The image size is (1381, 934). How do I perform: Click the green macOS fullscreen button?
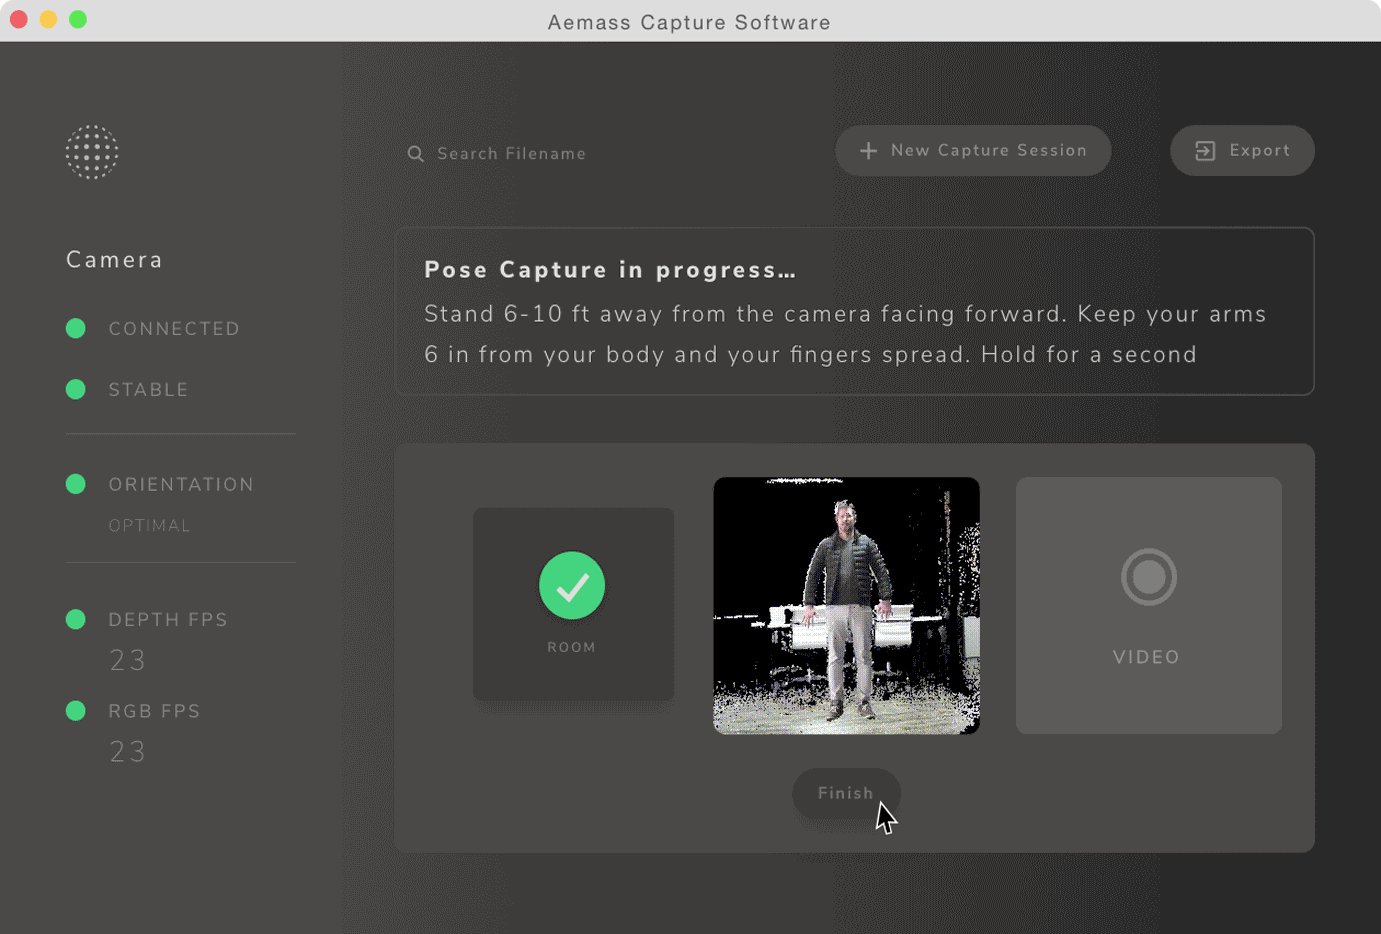[78, 20]
